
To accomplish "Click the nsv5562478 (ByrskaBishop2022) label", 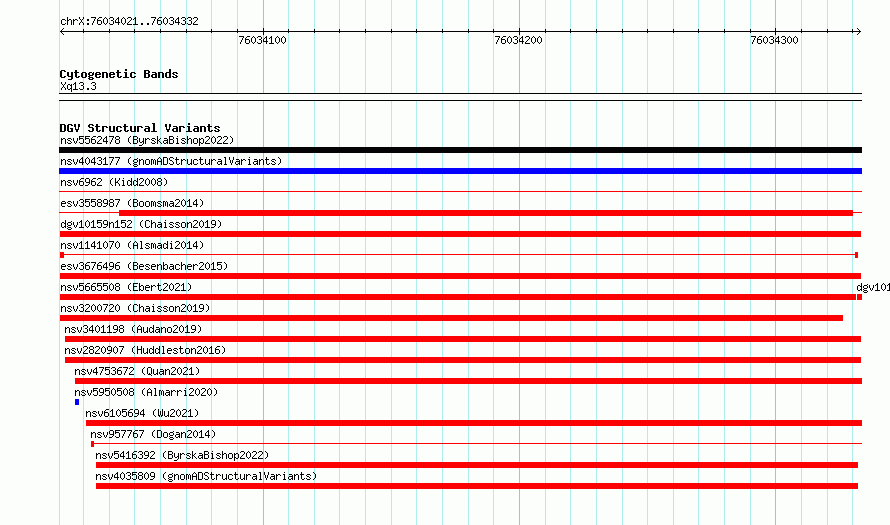I will coord(147,140).
